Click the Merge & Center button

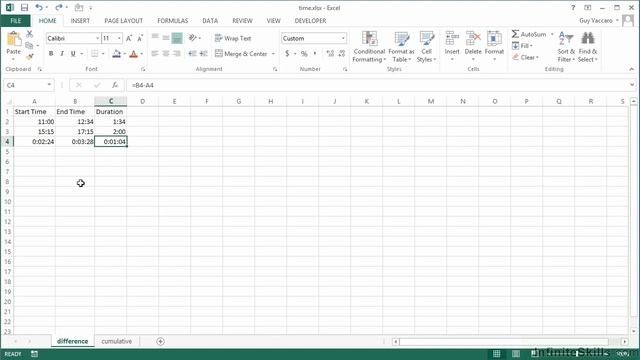coord(241,53)
